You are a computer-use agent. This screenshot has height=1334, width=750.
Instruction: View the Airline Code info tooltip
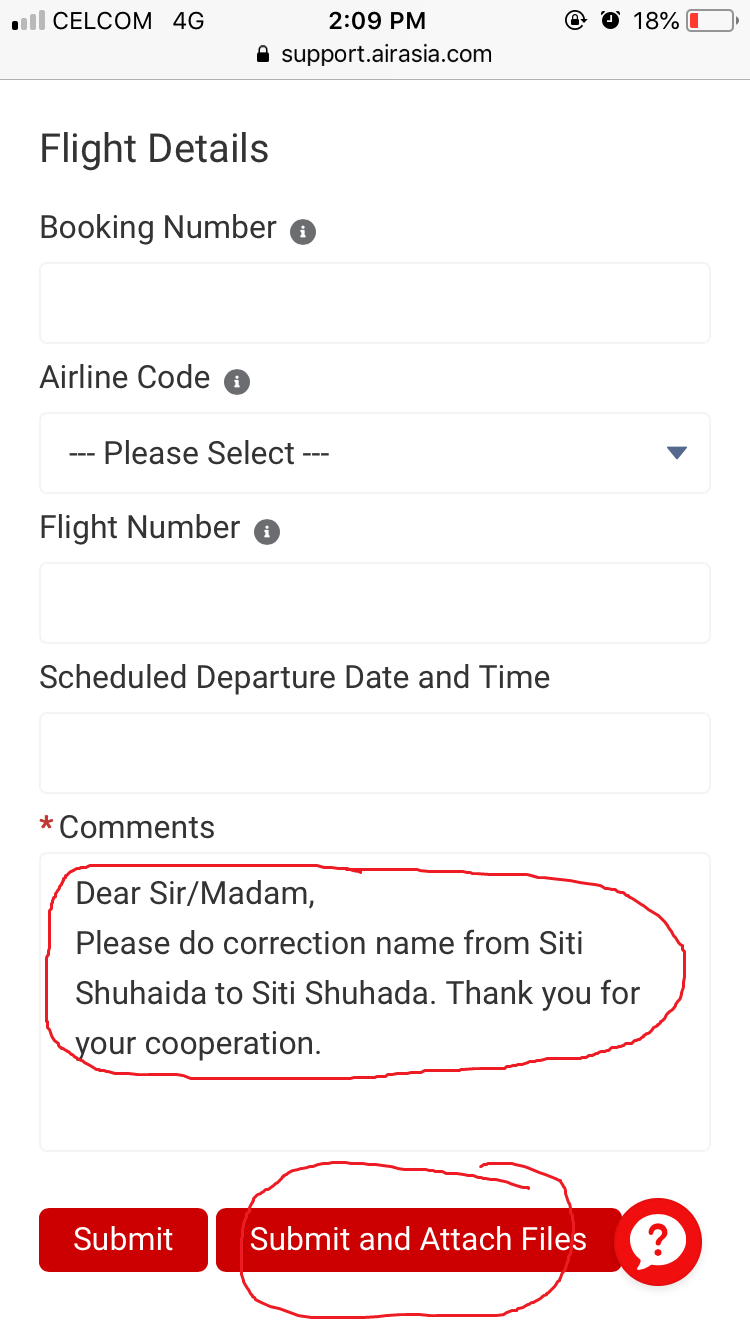(237, 381)
